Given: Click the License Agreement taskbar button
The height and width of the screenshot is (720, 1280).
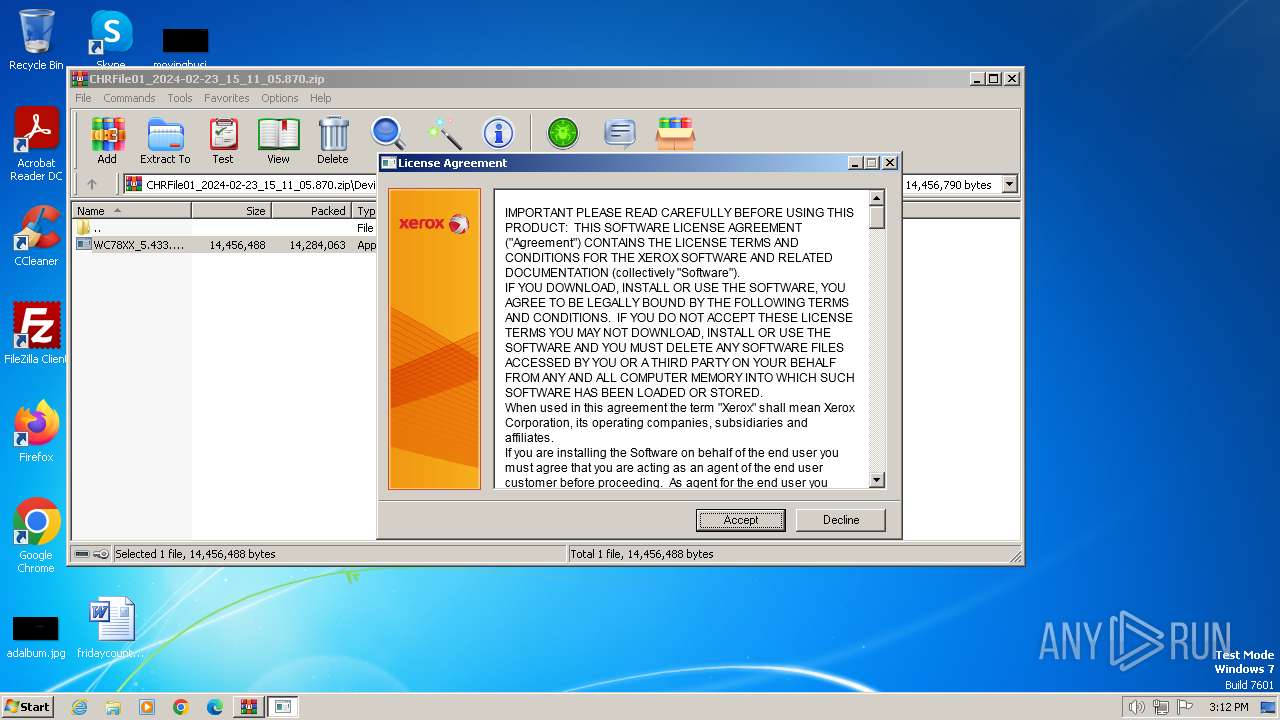Looking at the screenshot, I should pyautogui.click(x=283, y=707).
